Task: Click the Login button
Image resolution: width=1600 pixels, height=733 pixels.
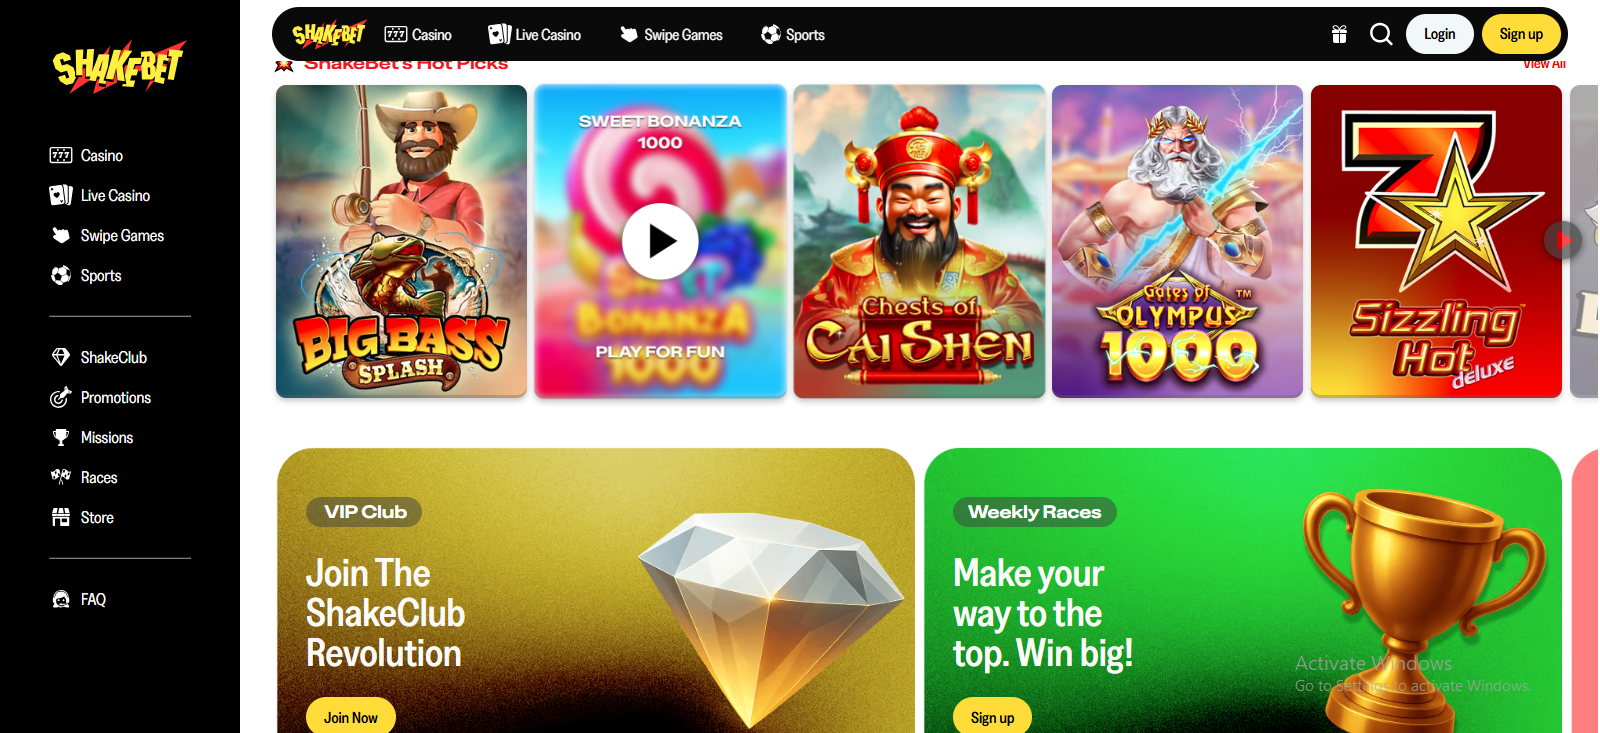Action: (1439, 34)
